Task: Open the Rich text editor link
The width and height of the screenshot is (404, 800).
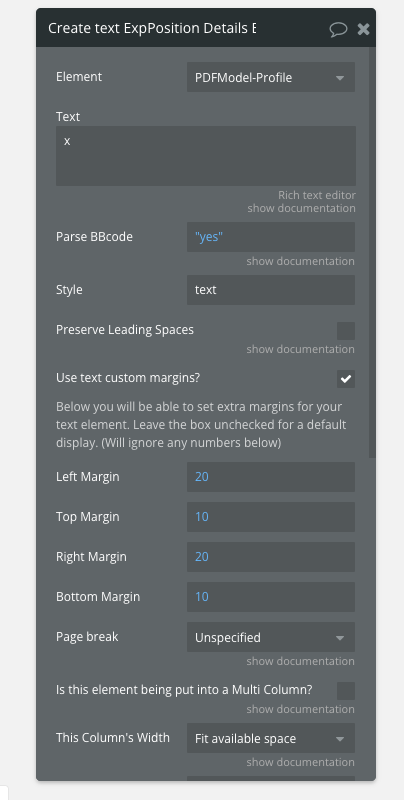Action: (317, 195)
